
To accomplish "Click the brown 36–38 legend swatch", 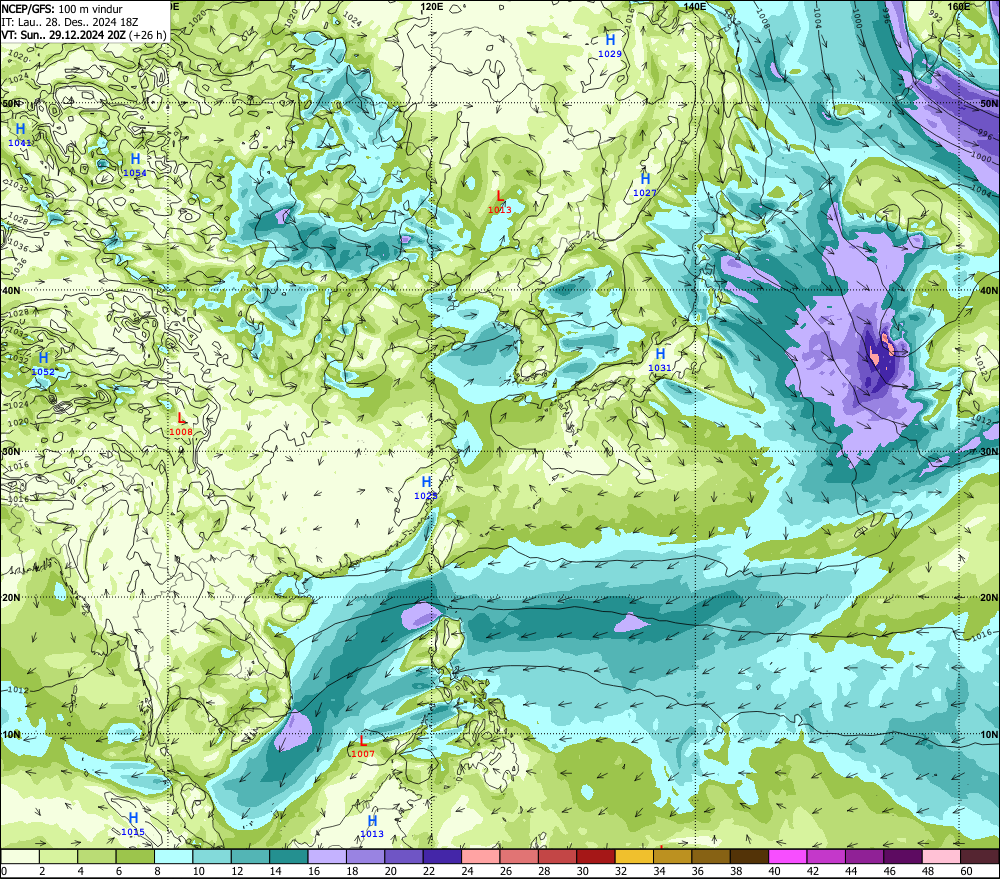I will coord(711,856).
